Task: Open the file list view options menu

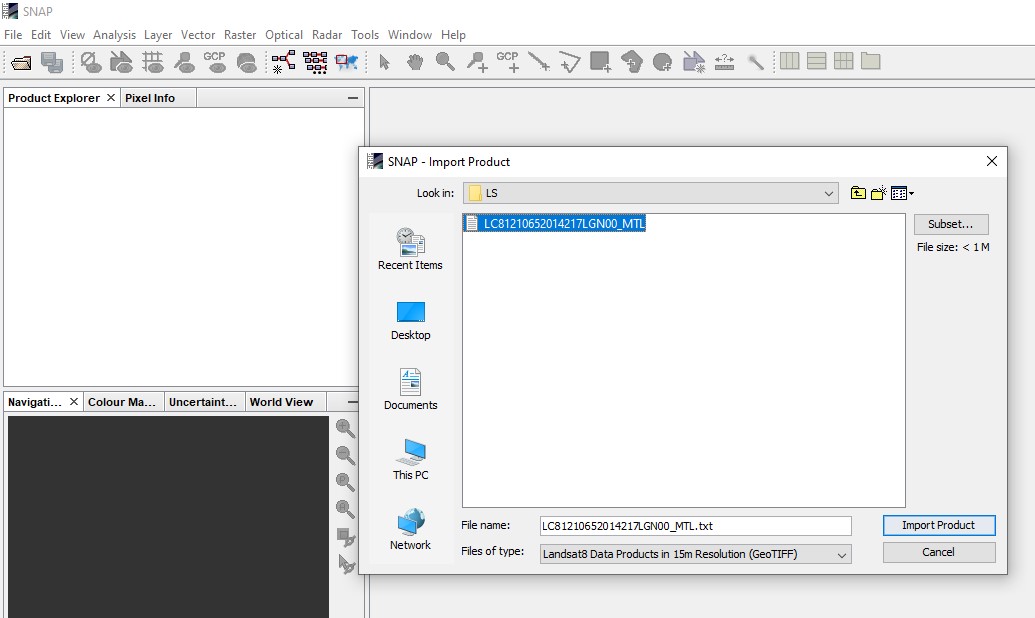Action: (902, 193)
